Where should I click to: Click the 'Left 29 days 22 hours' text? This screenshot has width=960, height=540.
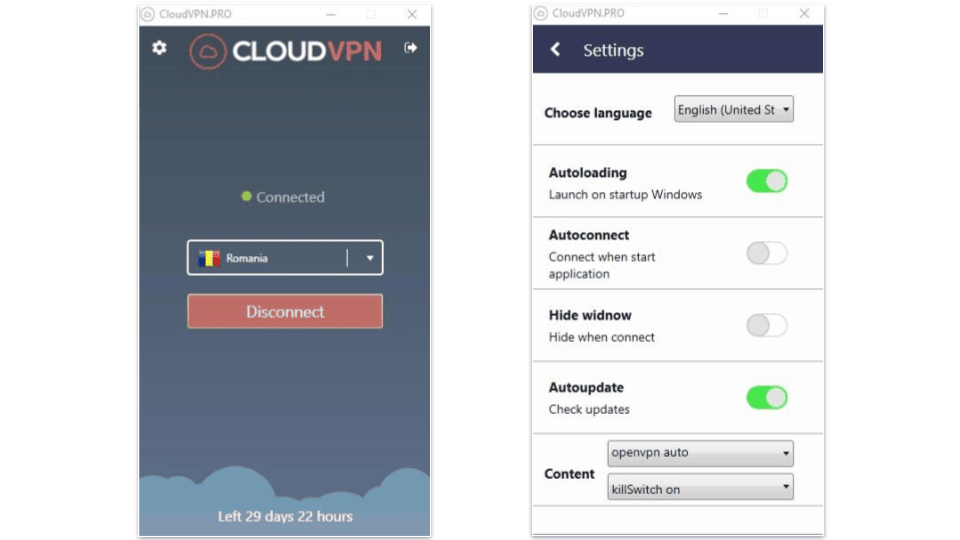pos(285,516)
